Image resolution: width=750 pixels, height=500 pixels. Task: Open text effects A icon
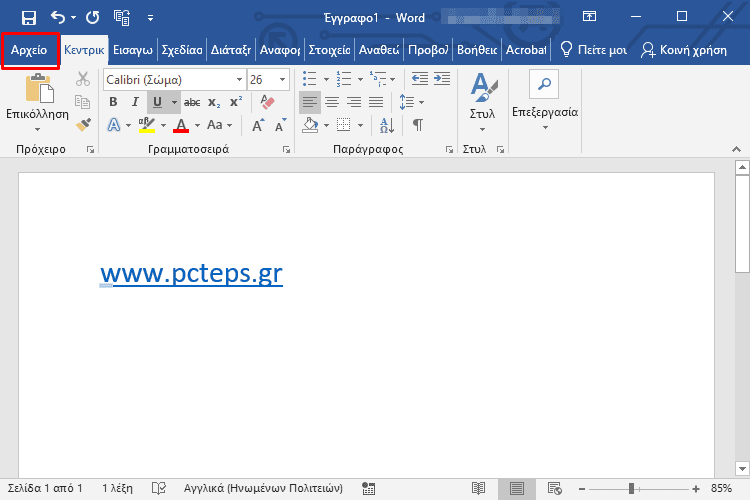click(114, 125)
